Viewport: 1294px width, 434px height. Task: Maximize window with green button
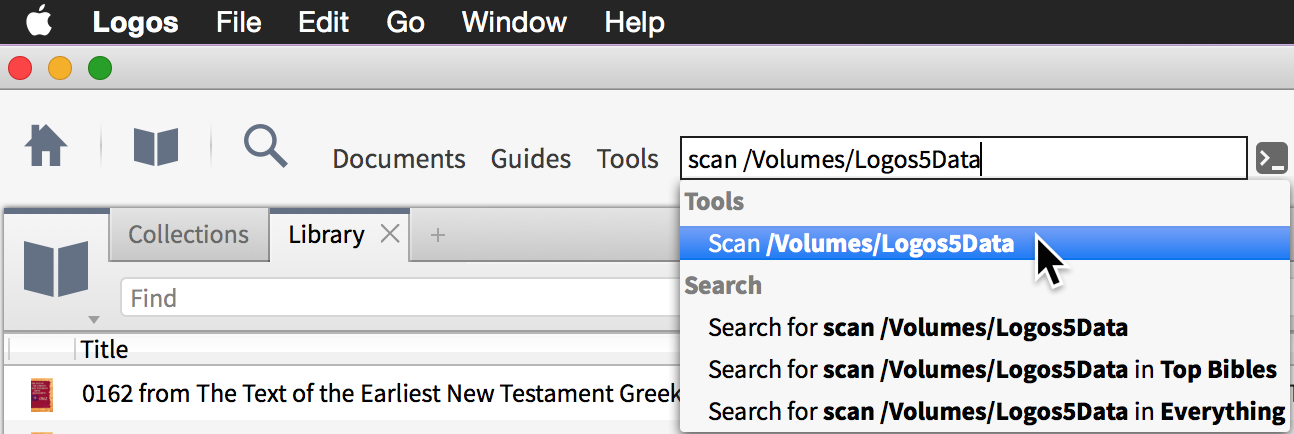(x=100, y=69)
